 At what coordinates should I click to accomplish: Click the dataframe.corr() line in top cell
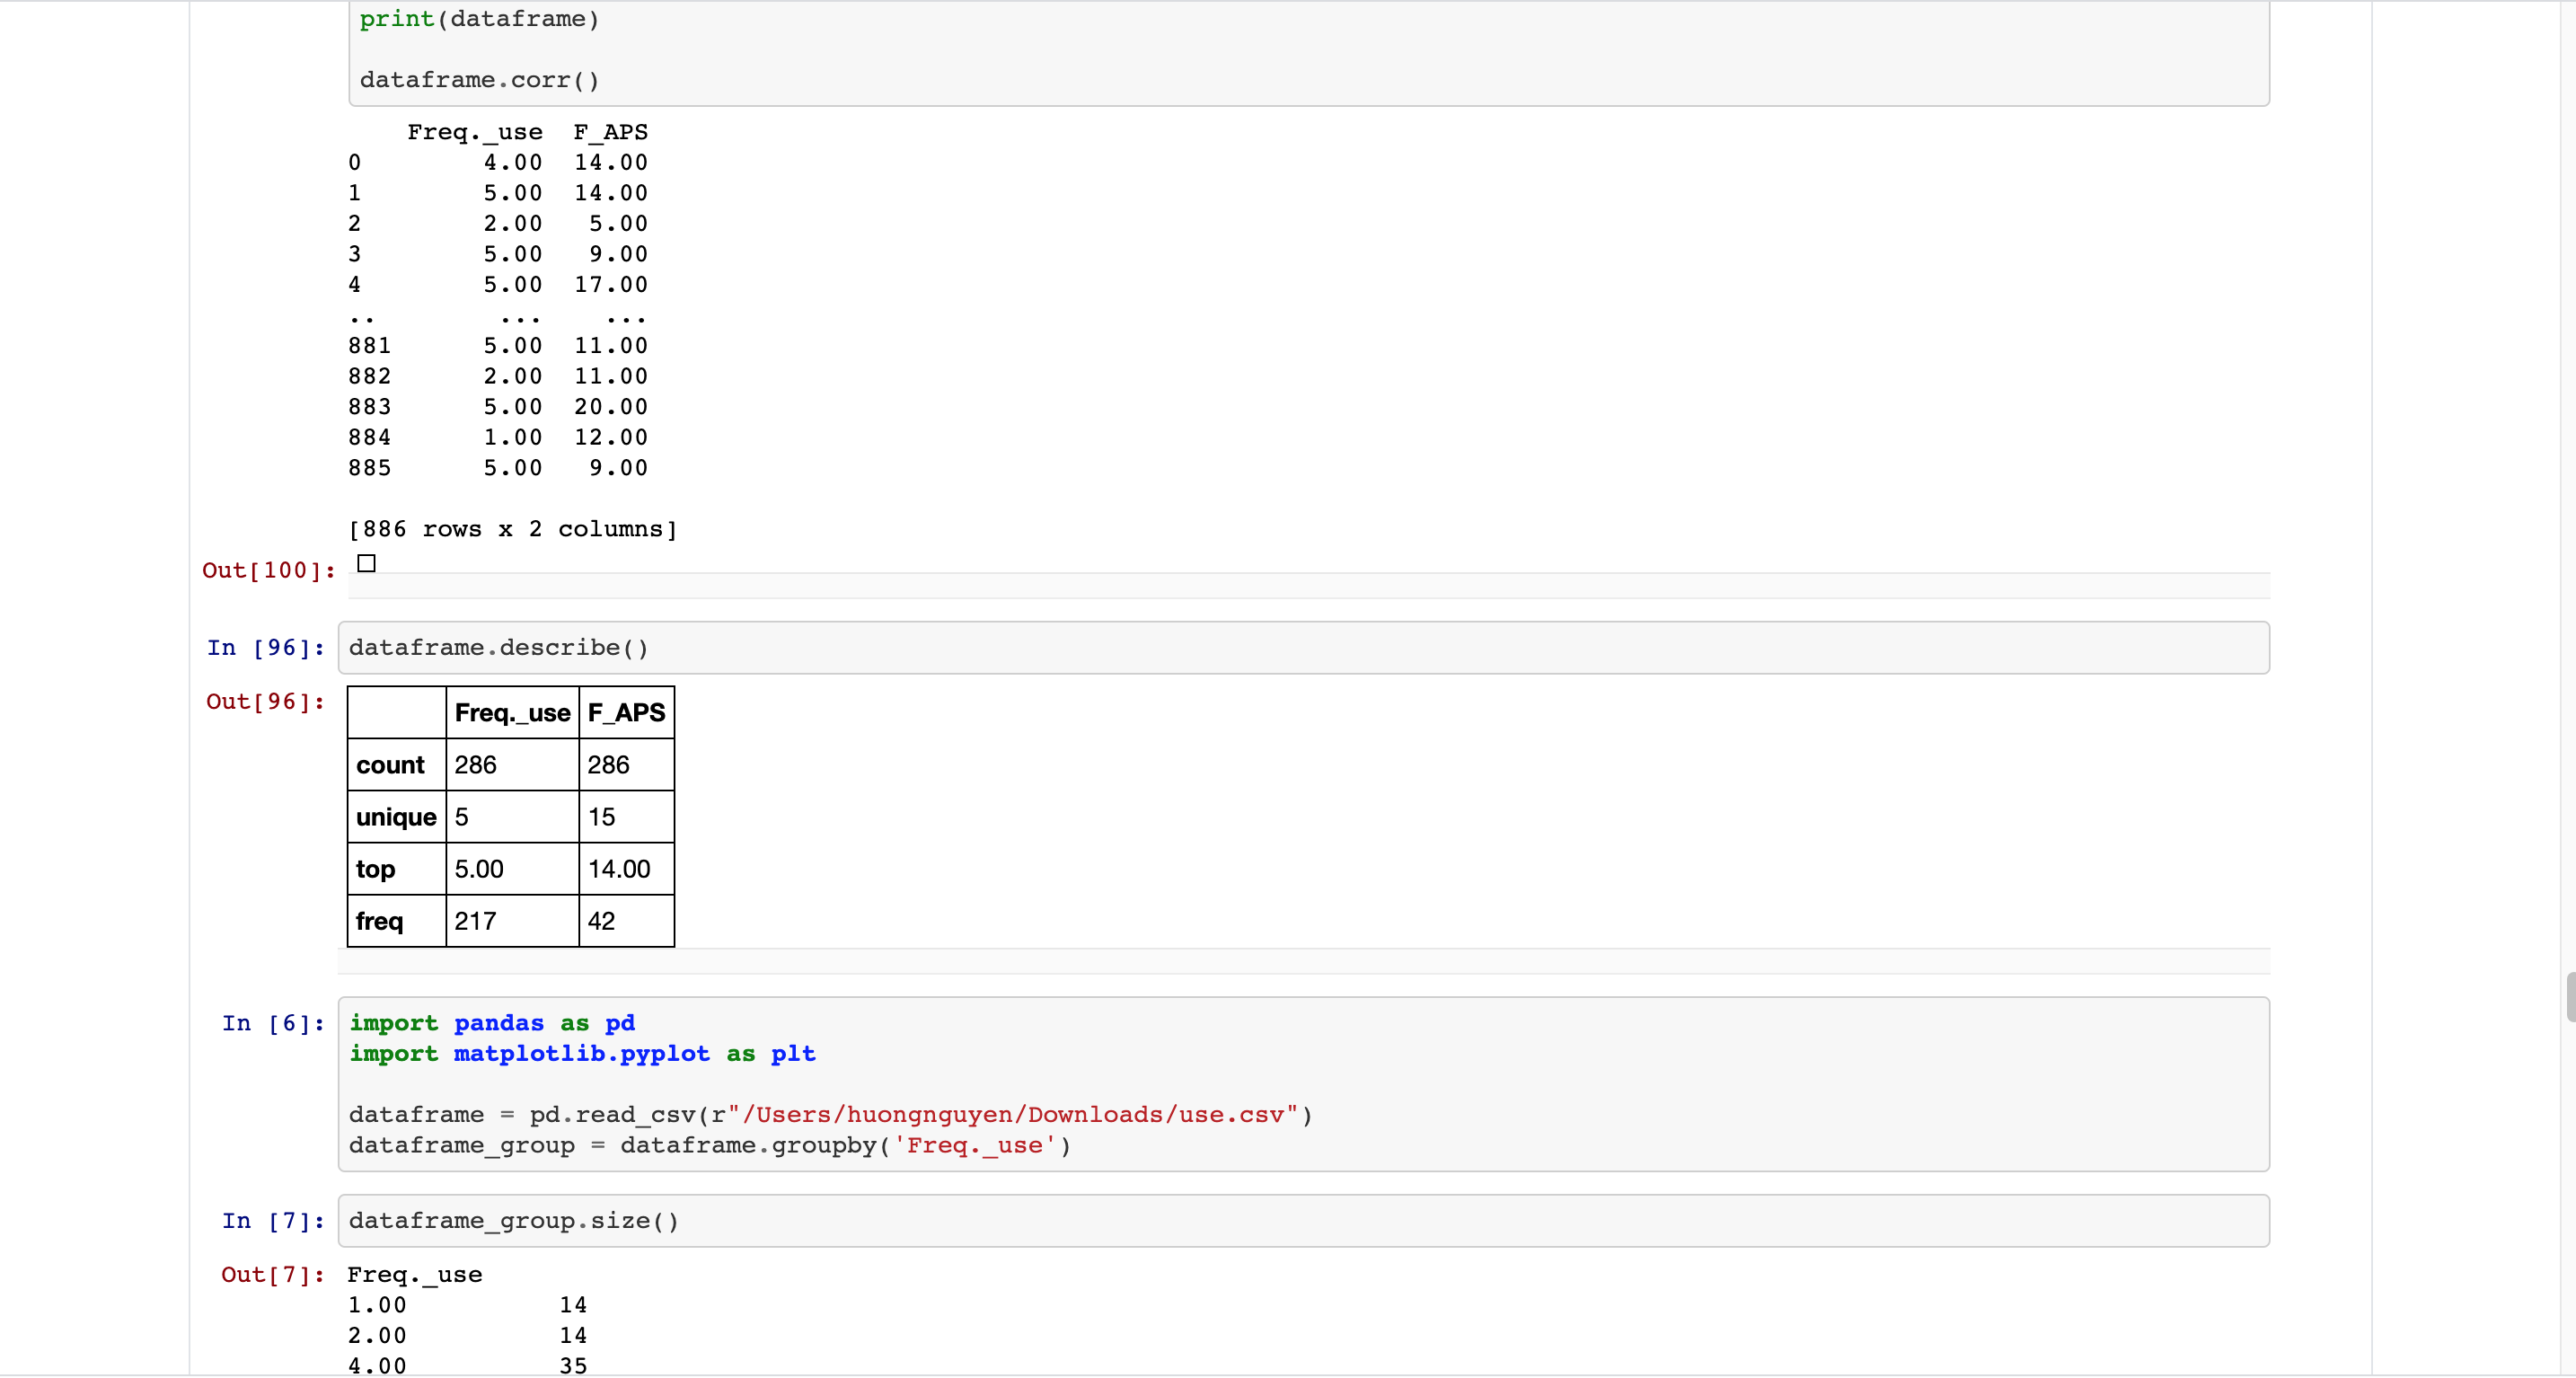point(479,80)
